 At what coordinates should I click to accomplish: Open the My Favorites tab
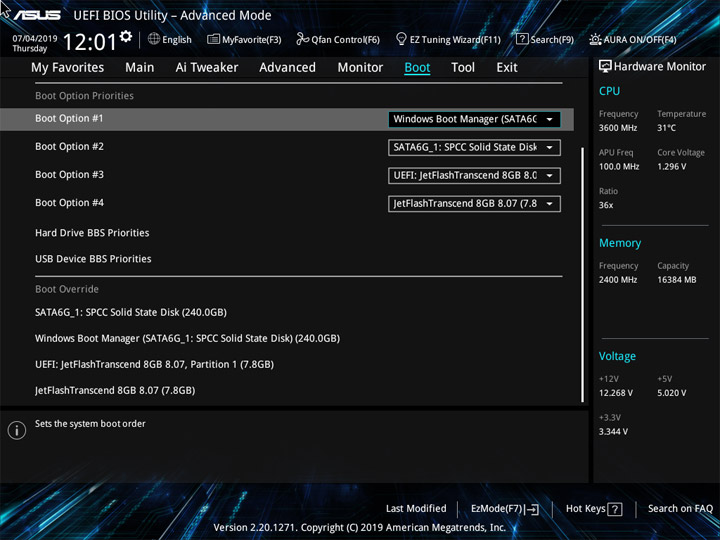pyautogui.click(x=68, y=68)
